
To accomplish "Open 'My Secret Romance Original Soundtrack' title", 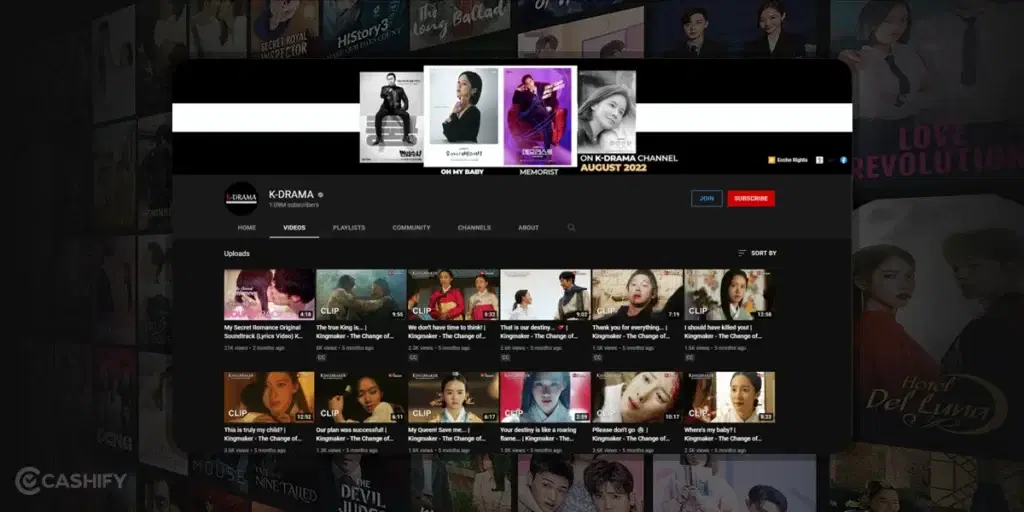I will point(263,332).
